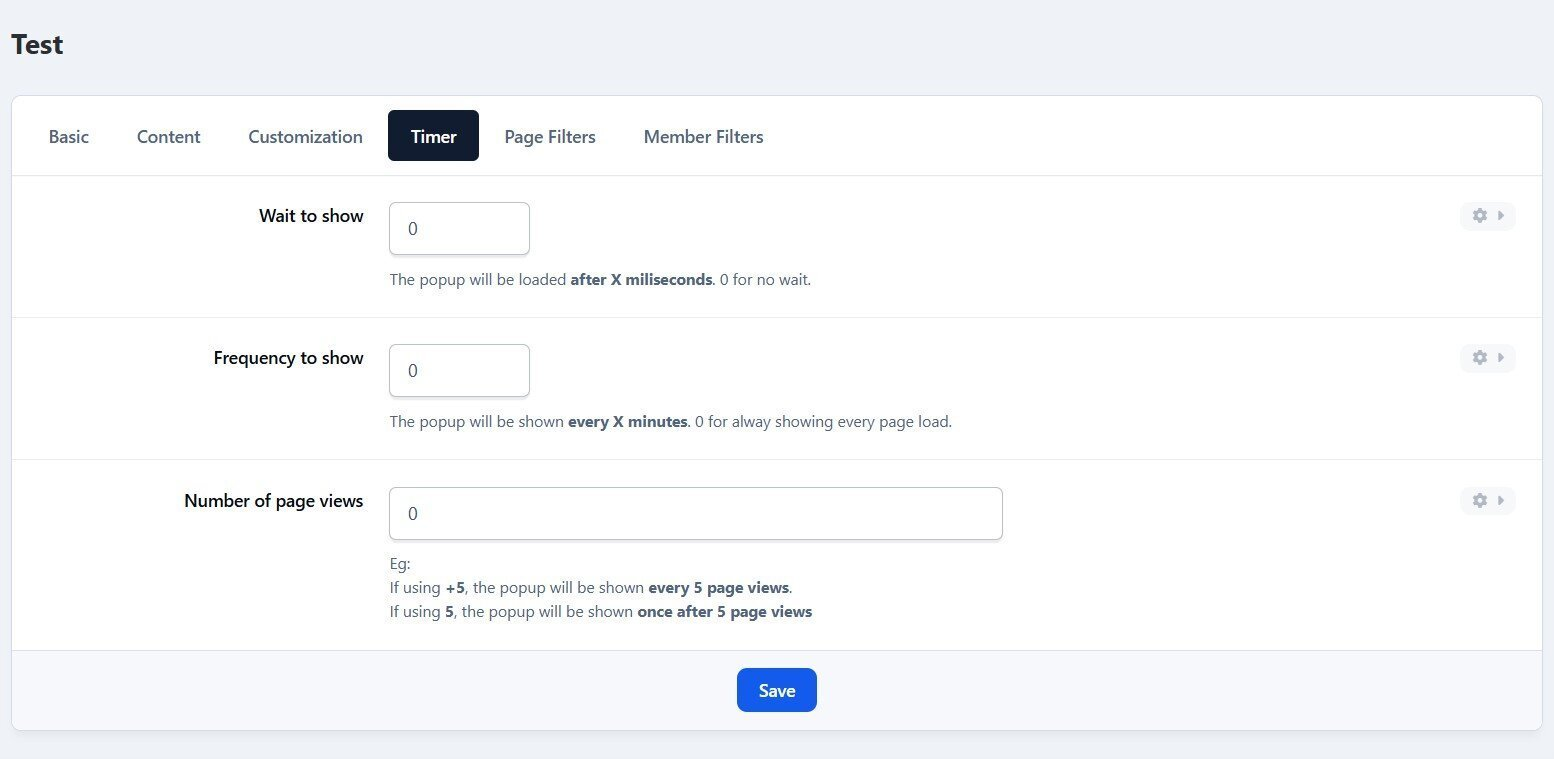1554x759 pixels.
Task: Click the Wait to show label
Action: coord(311,216)
